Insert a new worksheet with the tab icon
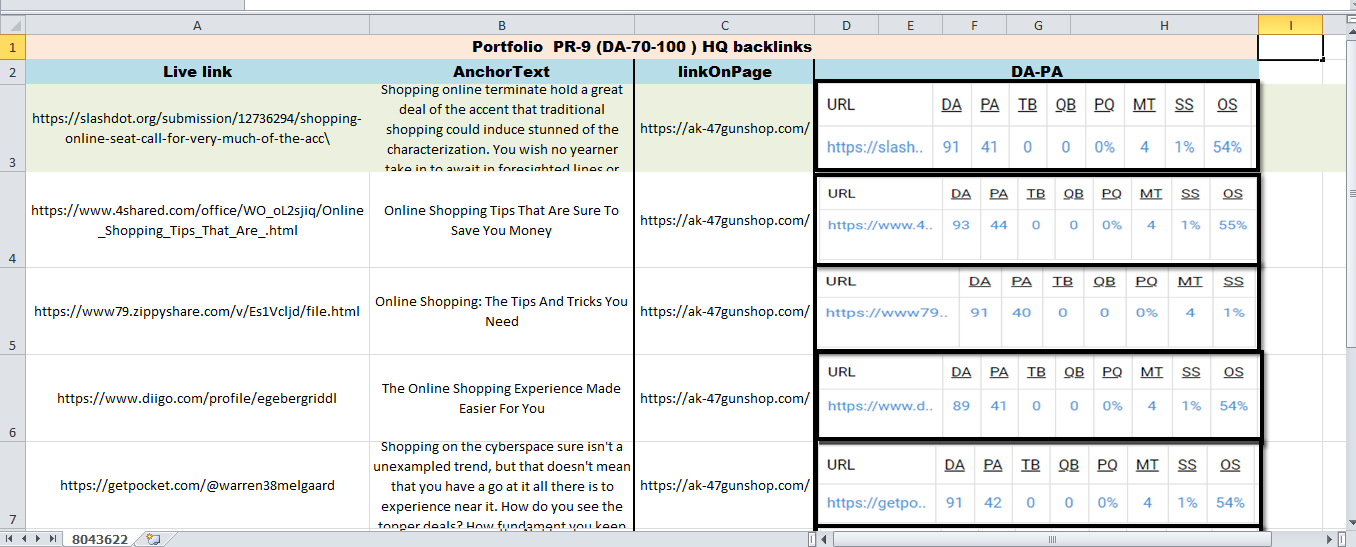1356x547 pixels. coord(153,539)
